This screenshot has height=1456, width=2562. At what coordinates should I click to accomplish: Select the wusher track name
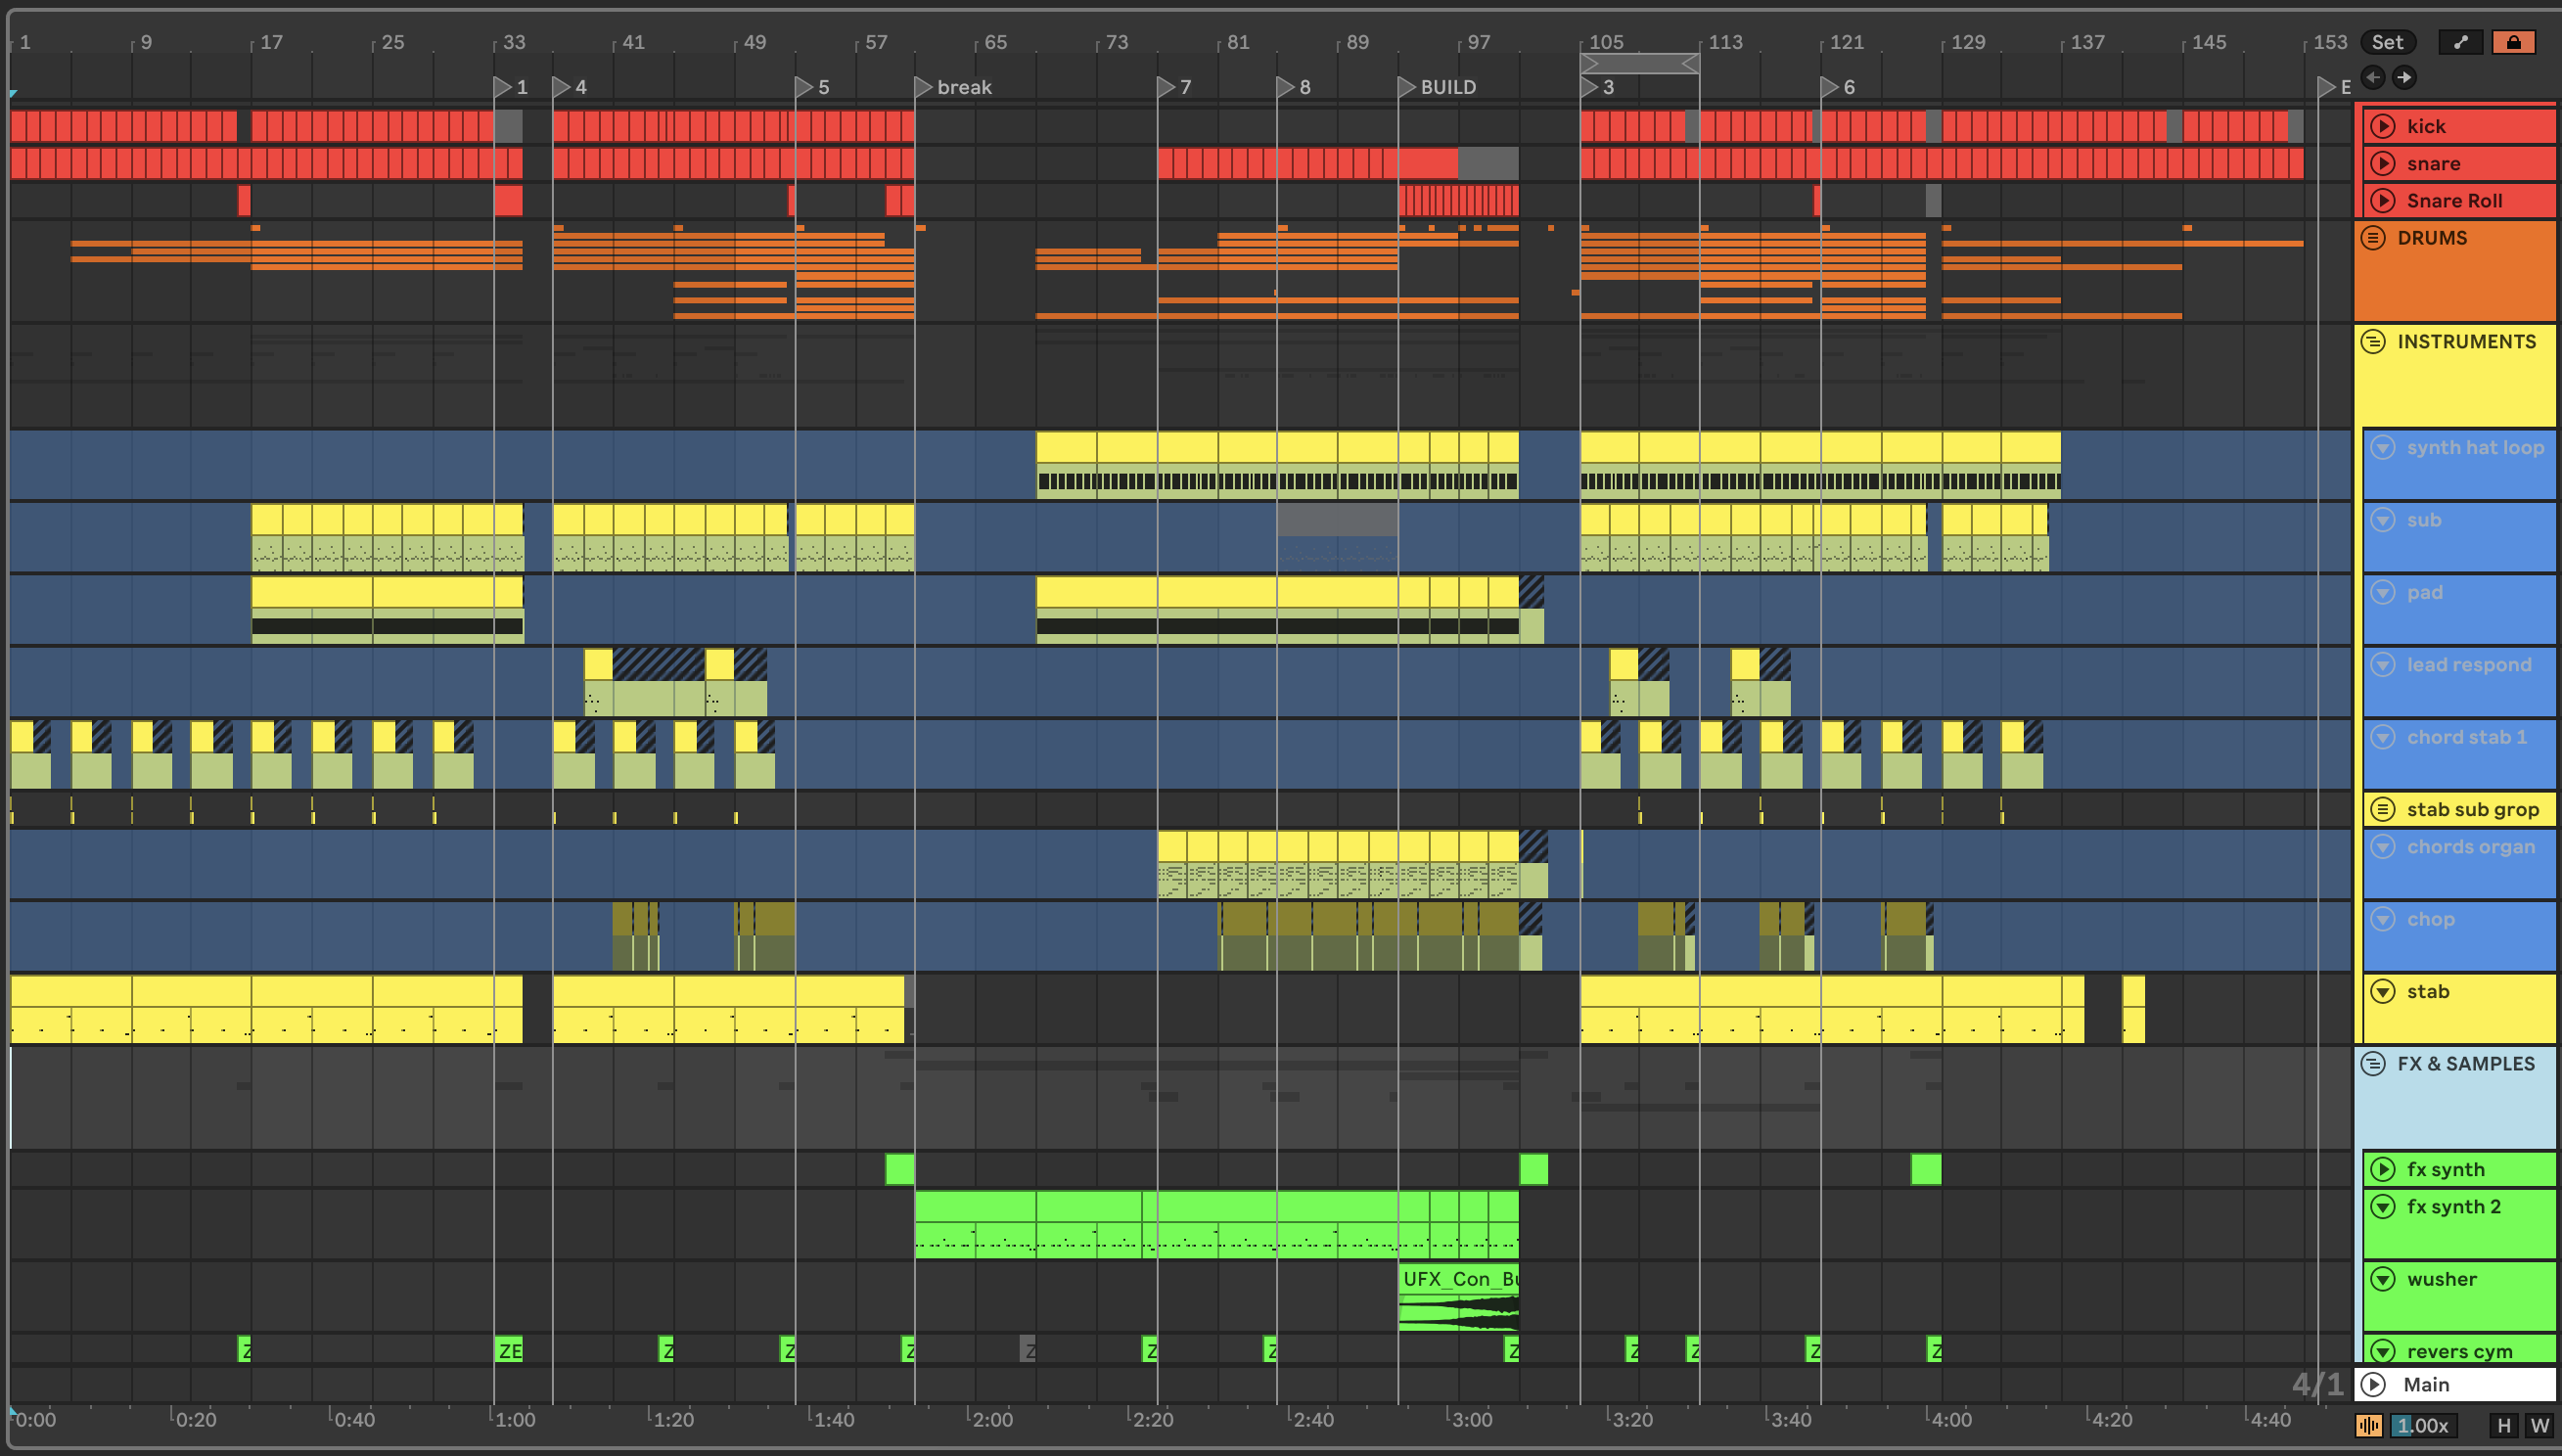[x=2441, y=1279]
